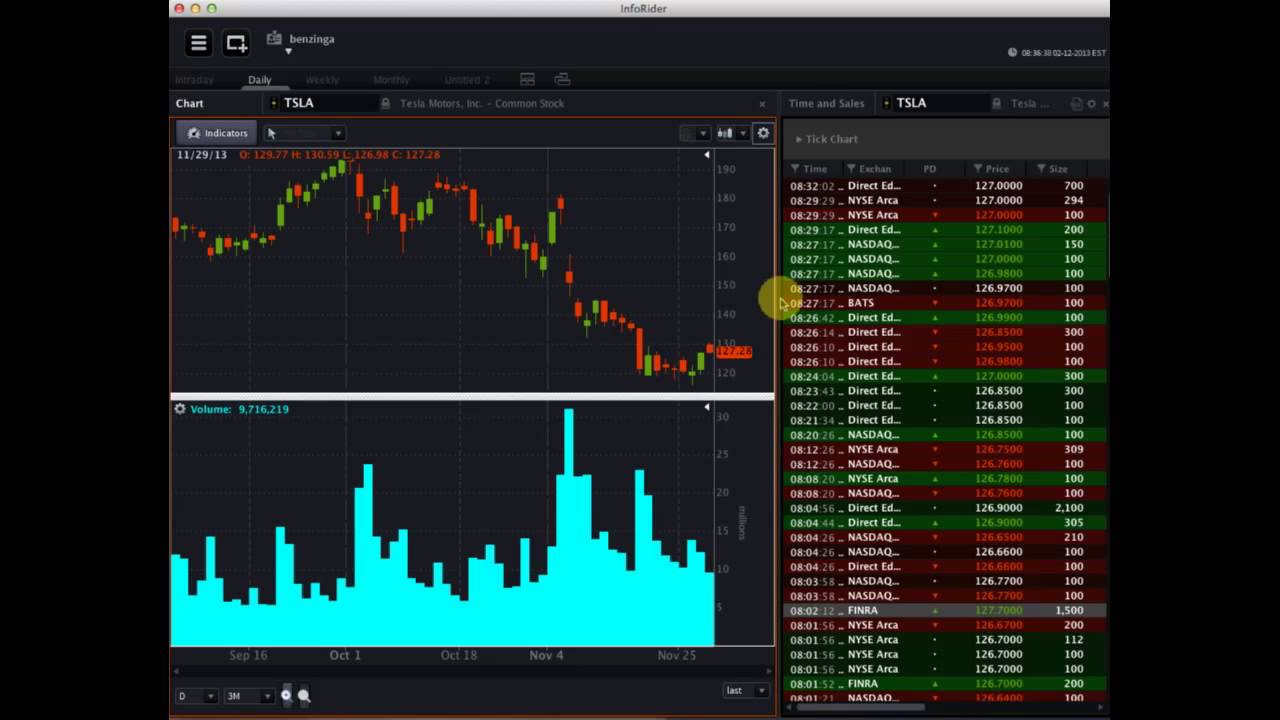
Task: Click the Volume: 9,716,219 label
Action: (x=240, y=409)
